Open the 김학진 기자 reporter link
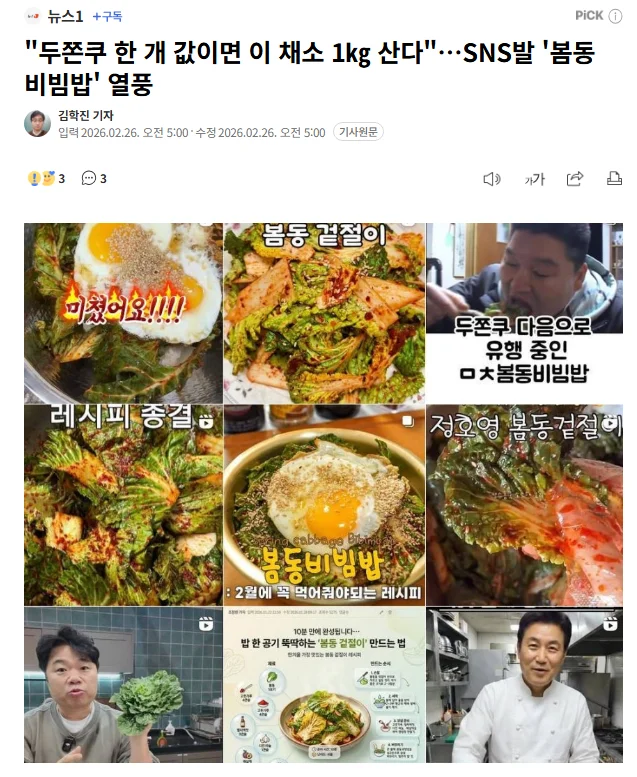 coord(86,115)
